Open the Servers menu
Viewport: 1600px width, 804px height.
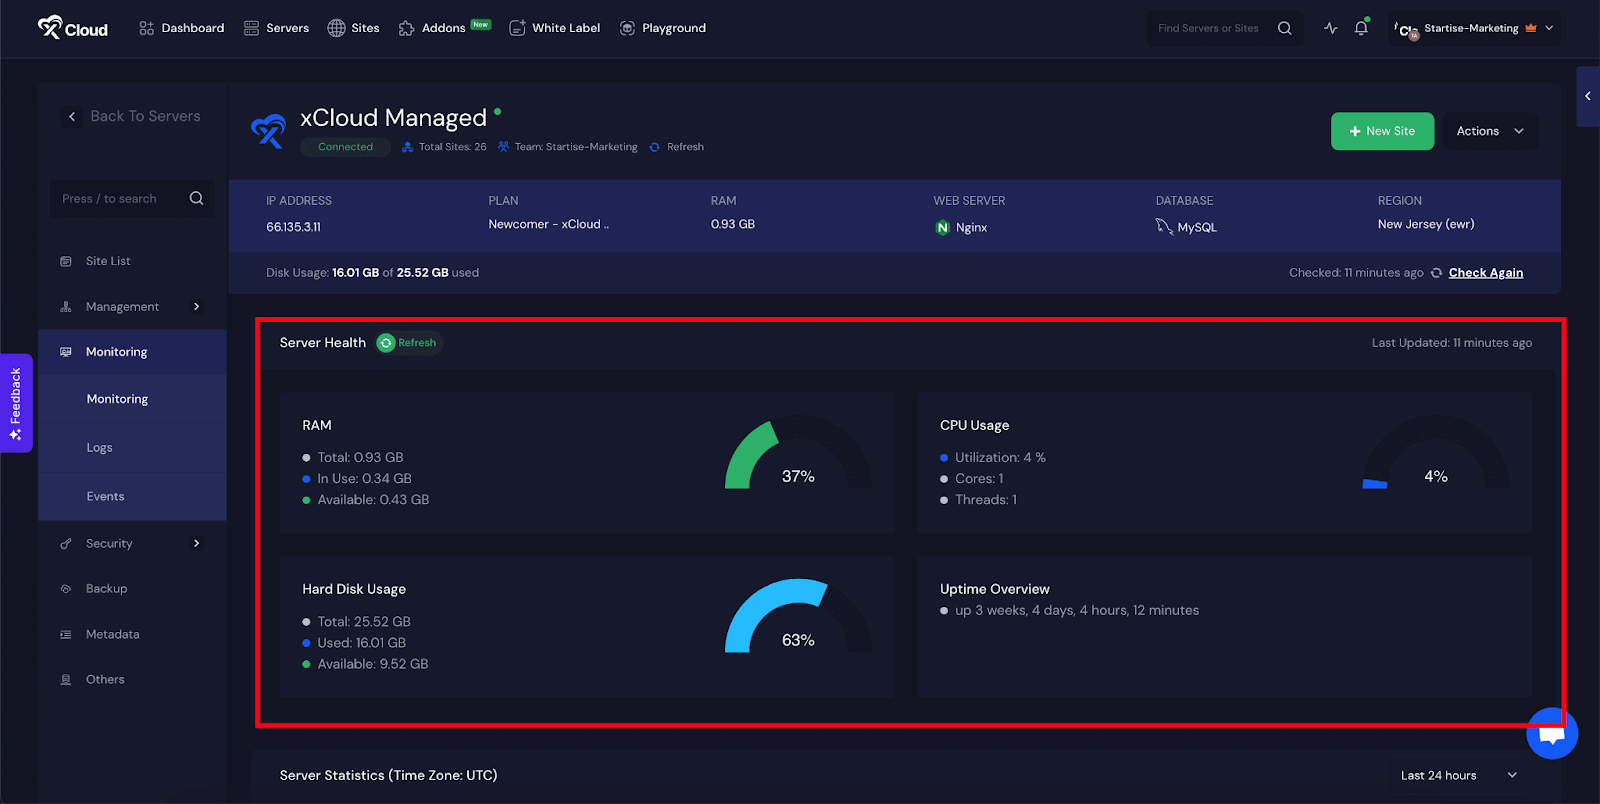point(276,28)
